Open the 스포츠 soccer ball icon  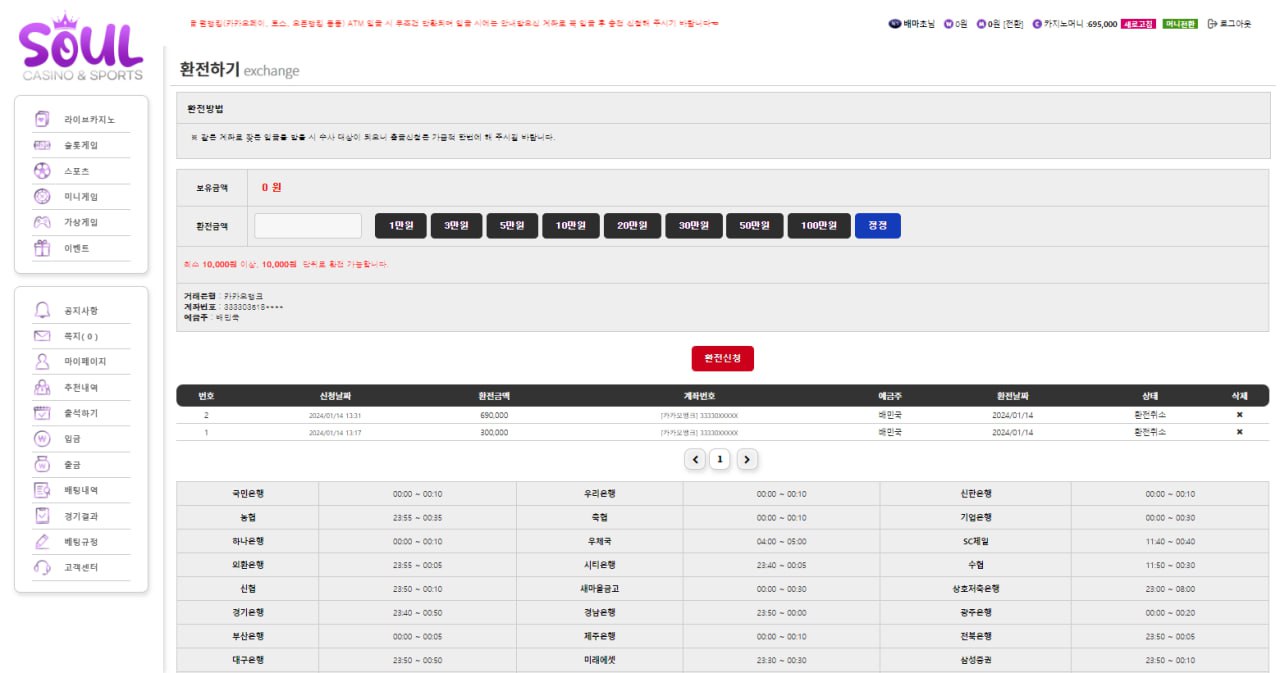tap(42, 171)
